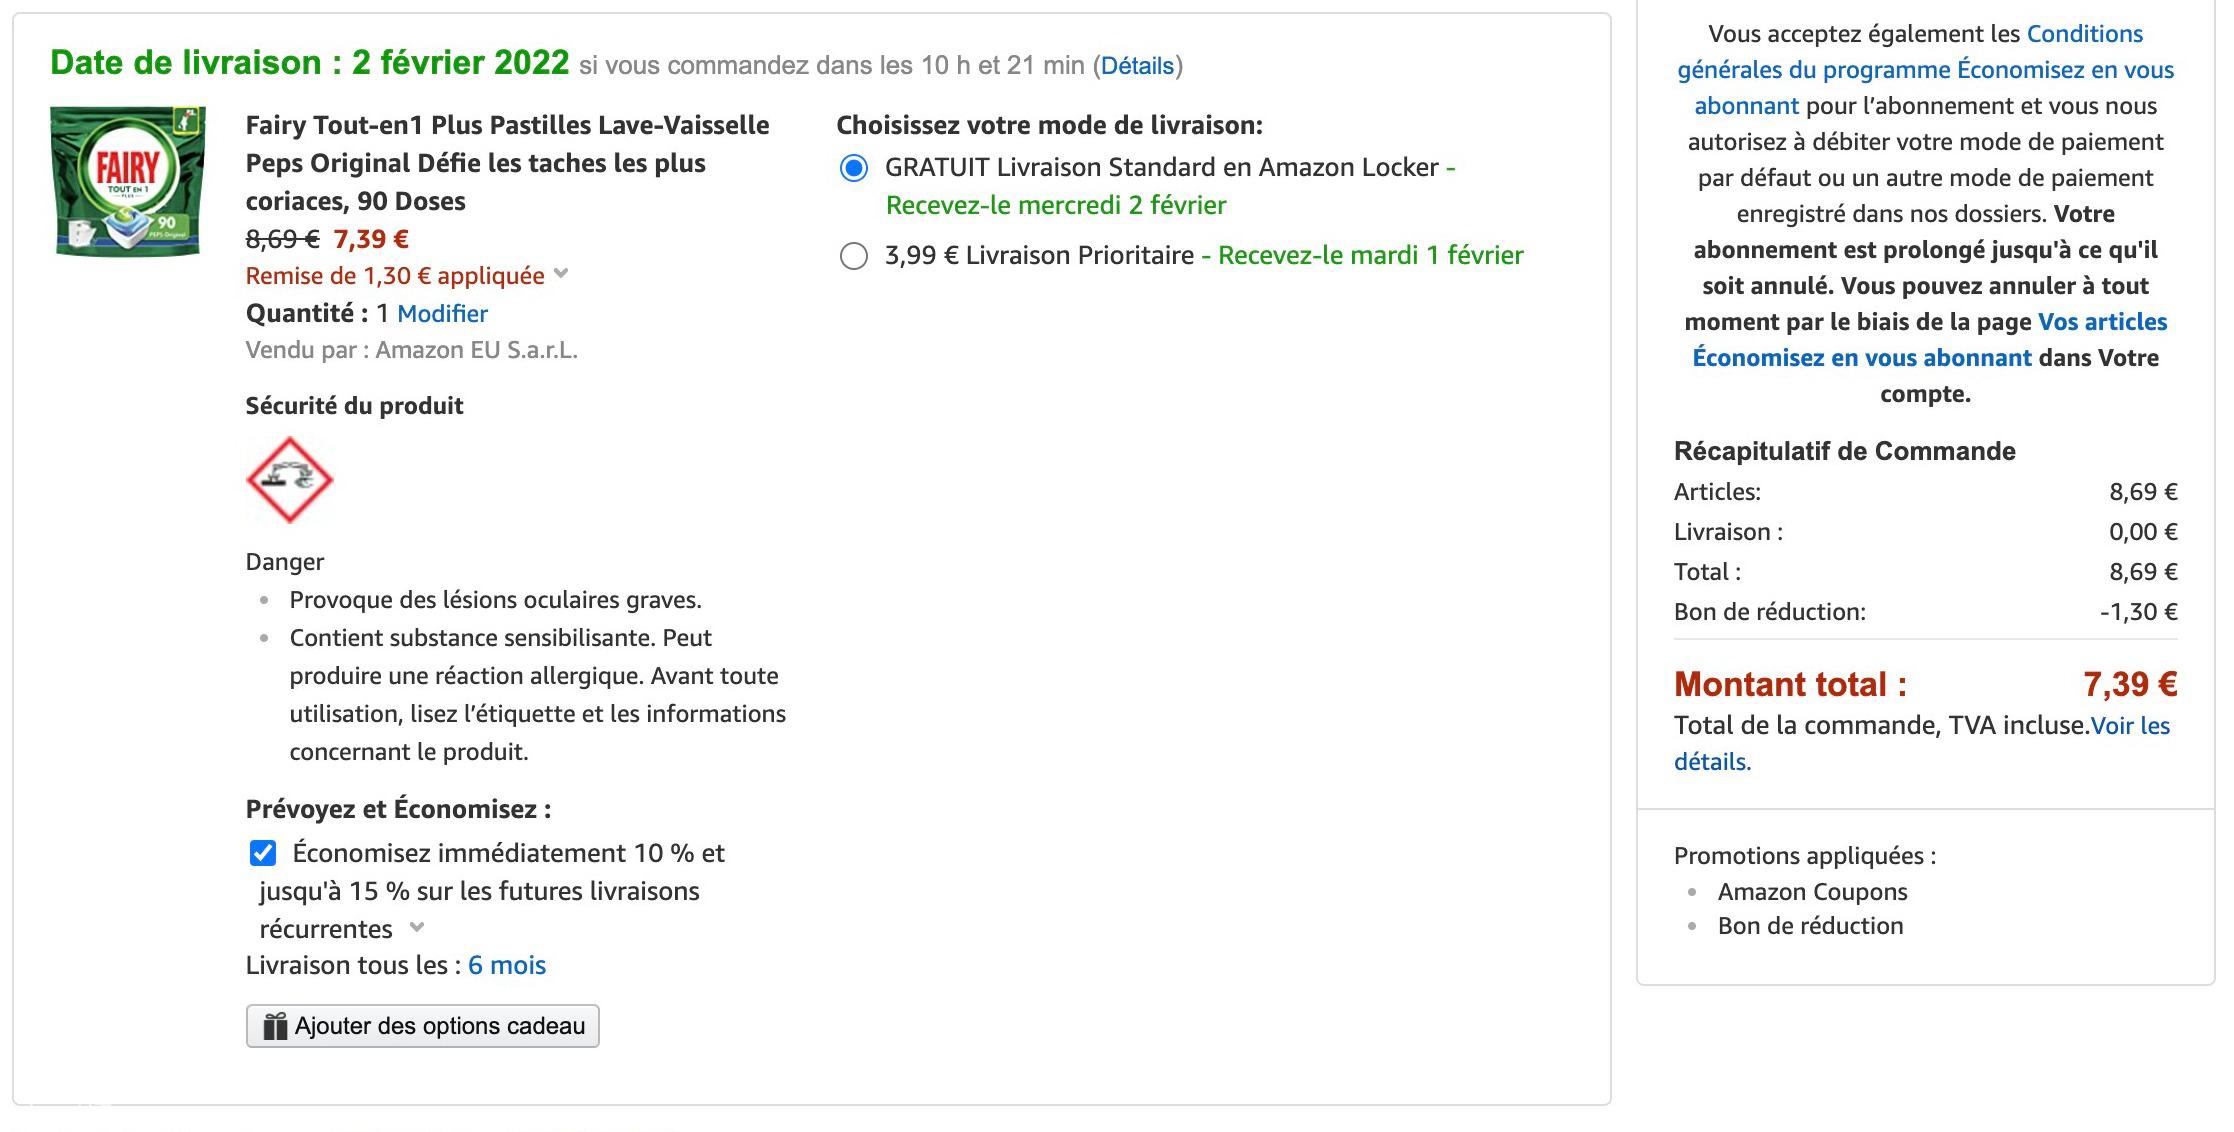
Task: Click the gift icon on options button
Action: tap(274, 1026)
